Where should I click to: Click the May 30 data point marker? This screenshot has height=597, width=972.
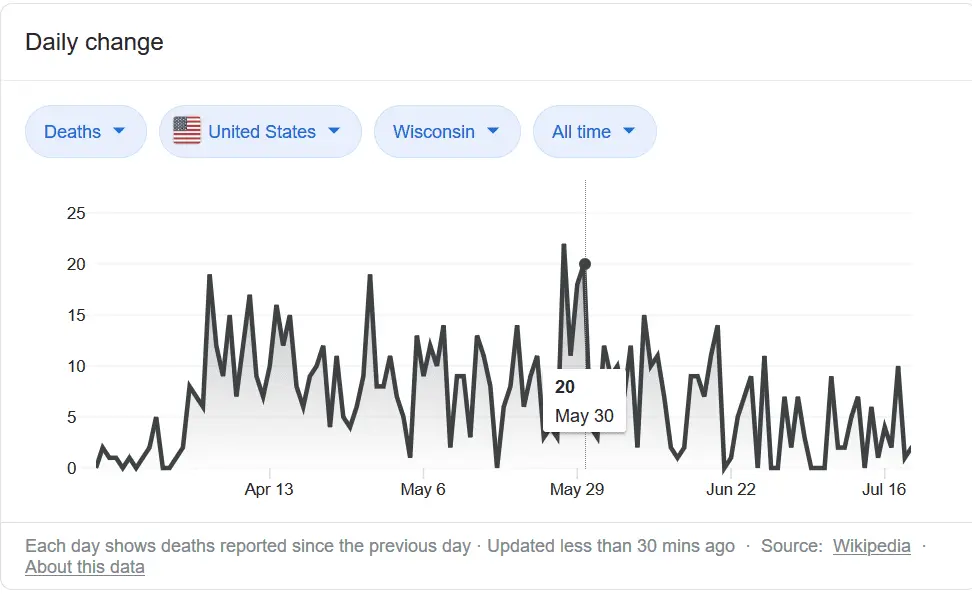585,264
